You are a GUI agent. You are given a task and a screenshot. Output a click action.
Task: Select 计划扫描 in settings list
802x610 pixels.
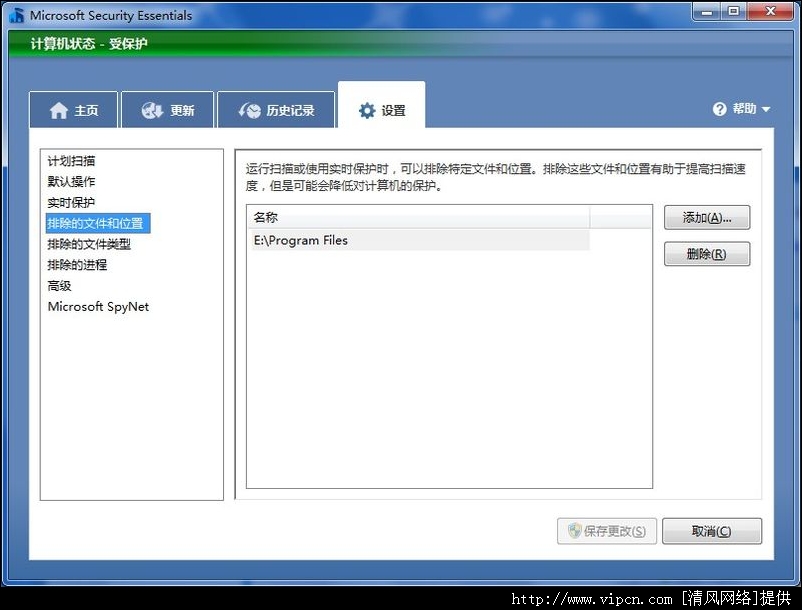(x=71, y=161)
